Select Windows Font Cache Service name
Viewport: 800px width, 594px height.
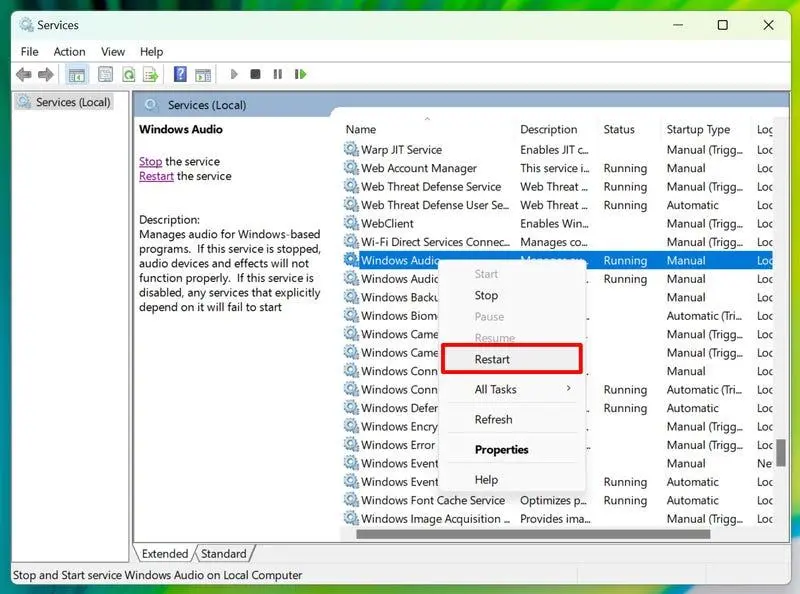[x=433, y=500]
